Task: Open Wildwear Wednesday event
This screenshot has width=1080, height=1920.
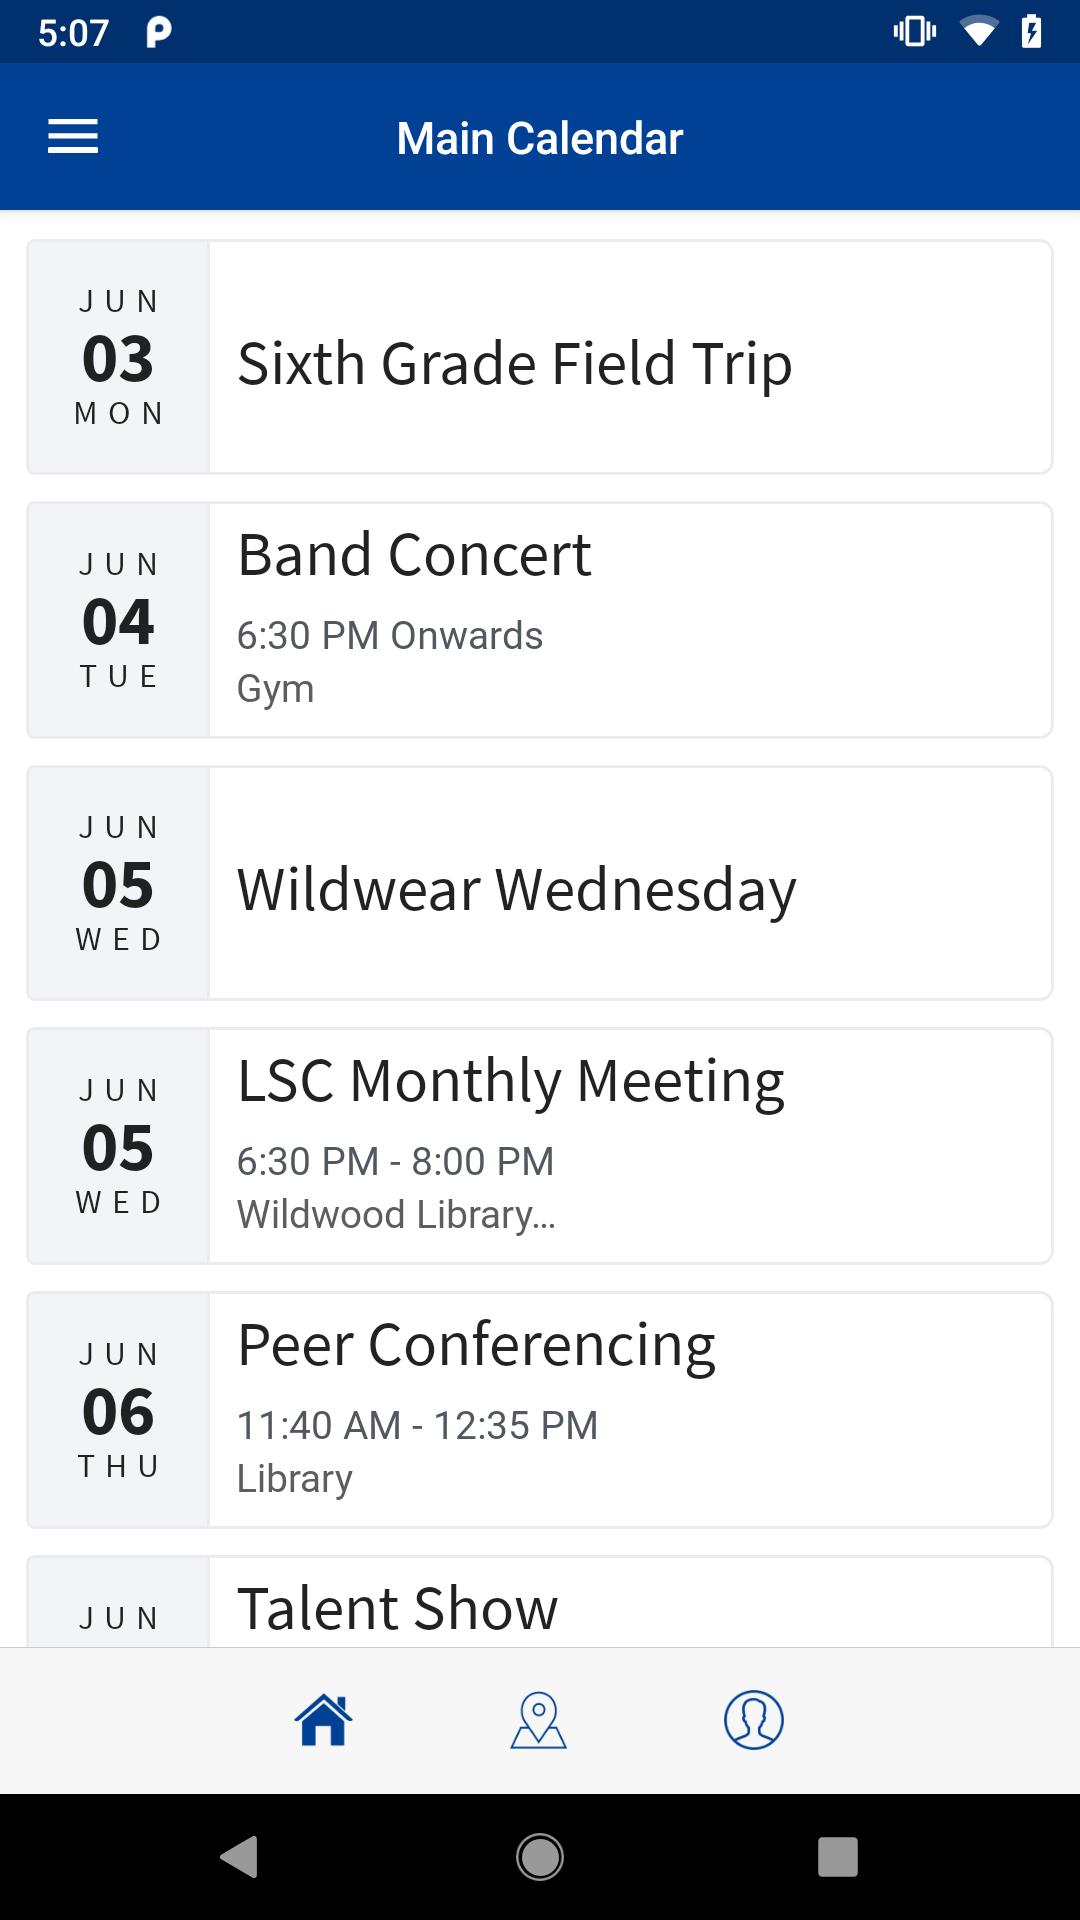Action: [x=540, y=883]
